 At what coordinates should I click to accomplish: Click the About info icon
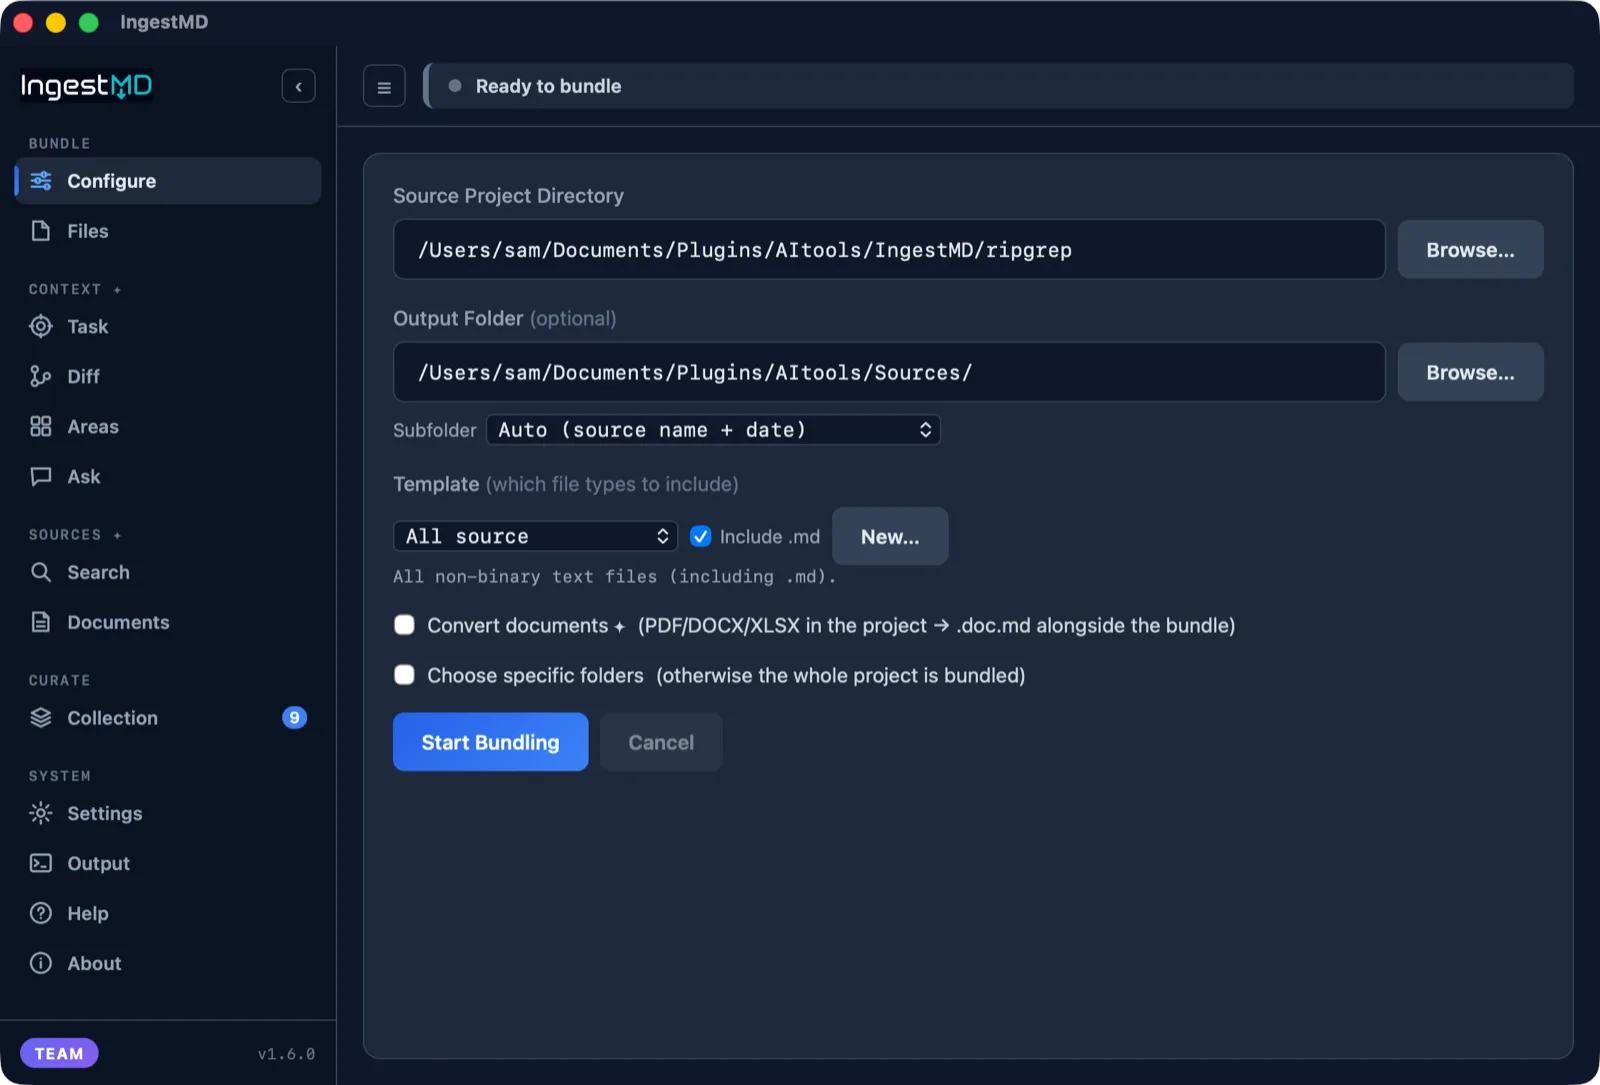[x=41, y=963]
